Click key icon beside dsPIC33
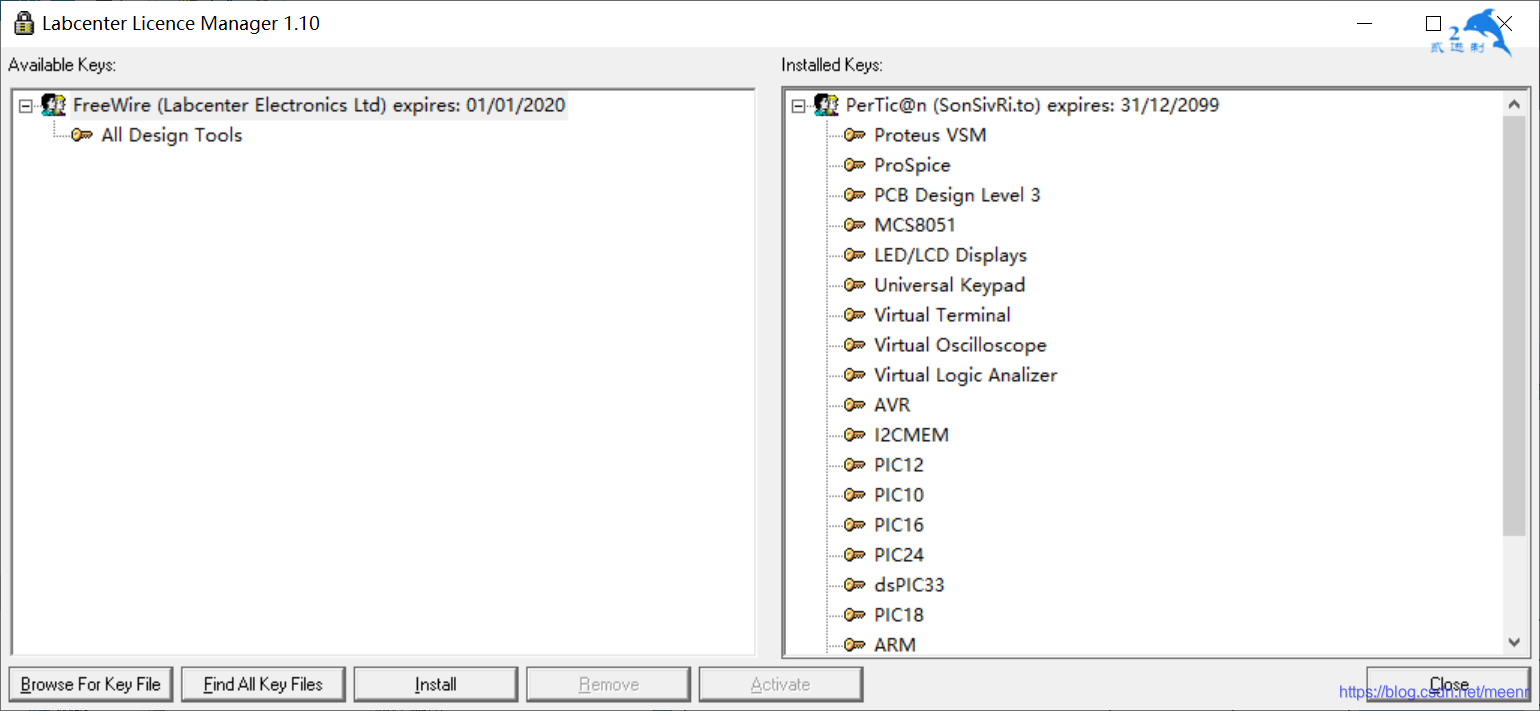Image resolution: width=1540 pixels, height=711 pixels. click(855, 585)
